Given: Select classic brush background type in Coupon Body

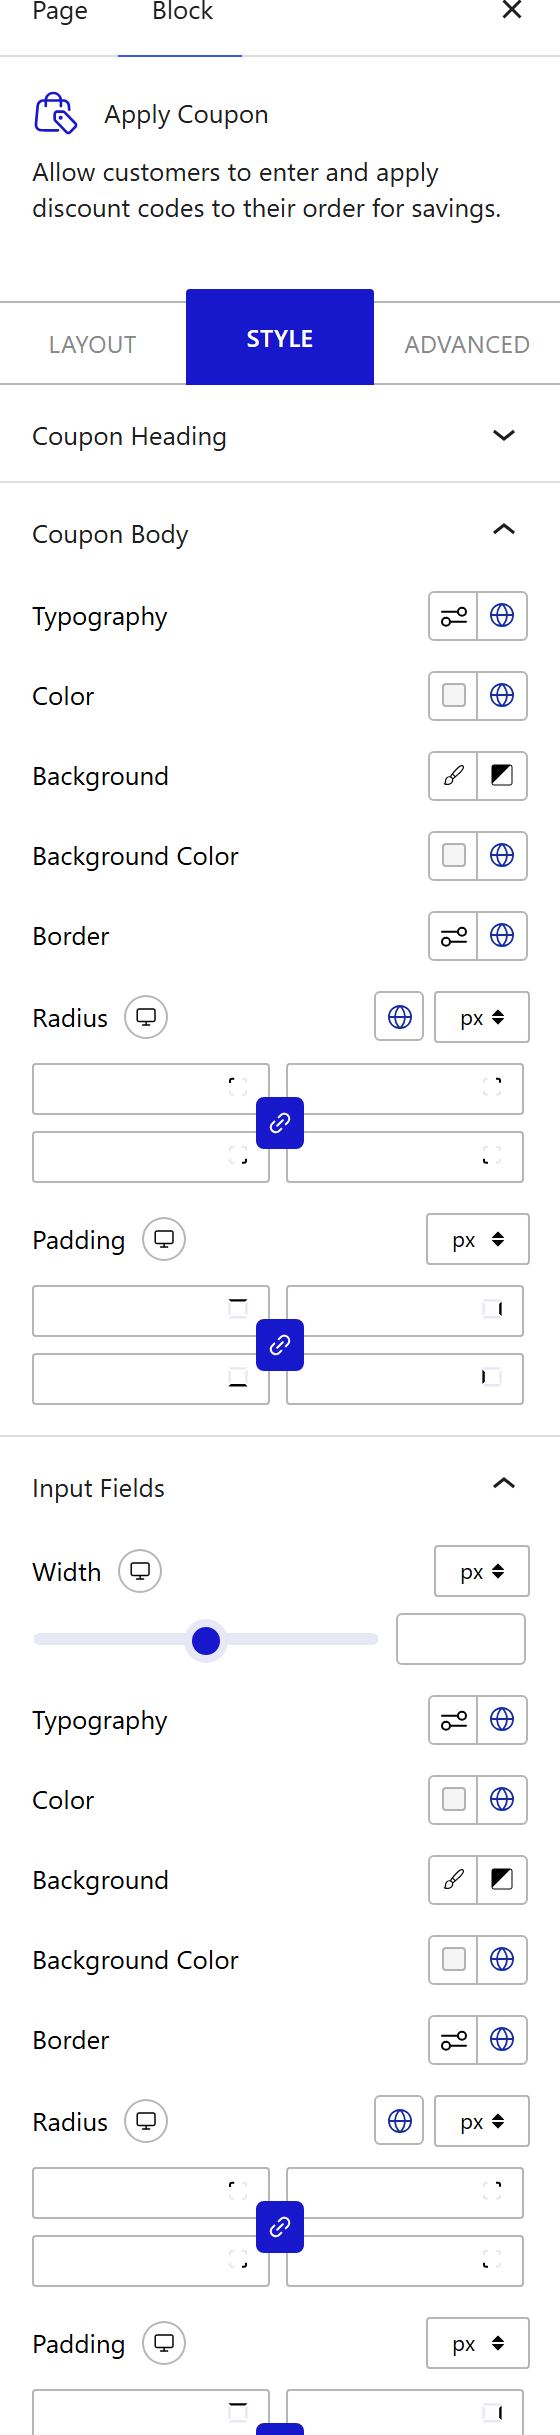Looking at the screenshot, I should [x=454, y=776].
